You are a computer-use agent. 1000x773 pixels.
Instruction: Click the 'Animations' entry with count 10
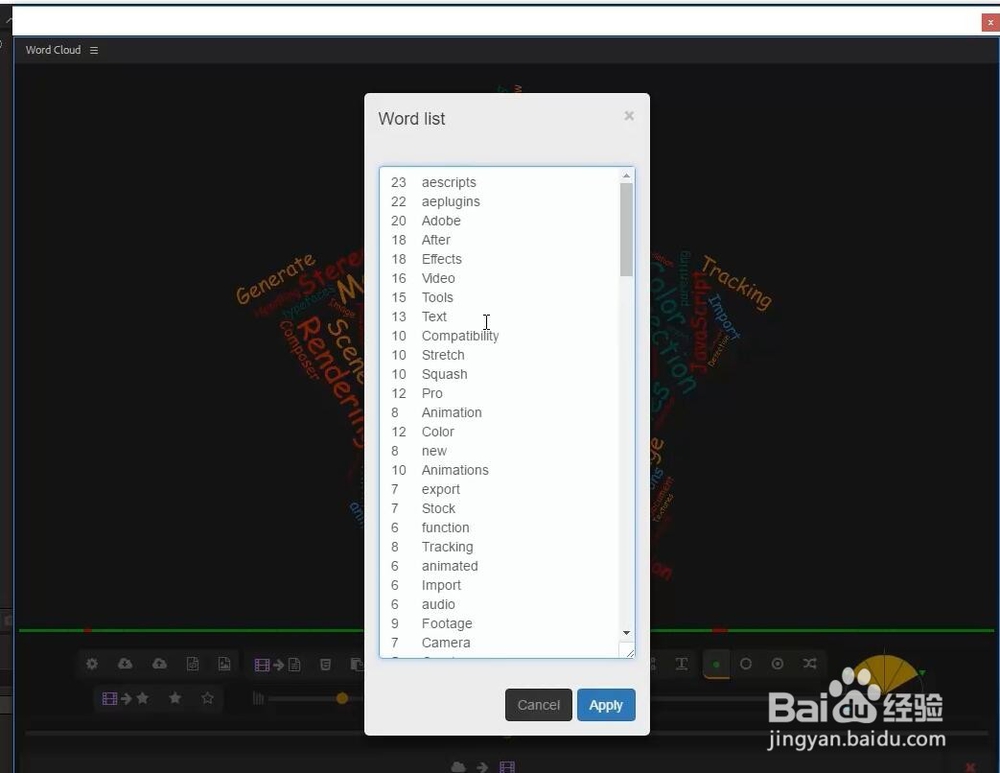click(x=455, y=469)
